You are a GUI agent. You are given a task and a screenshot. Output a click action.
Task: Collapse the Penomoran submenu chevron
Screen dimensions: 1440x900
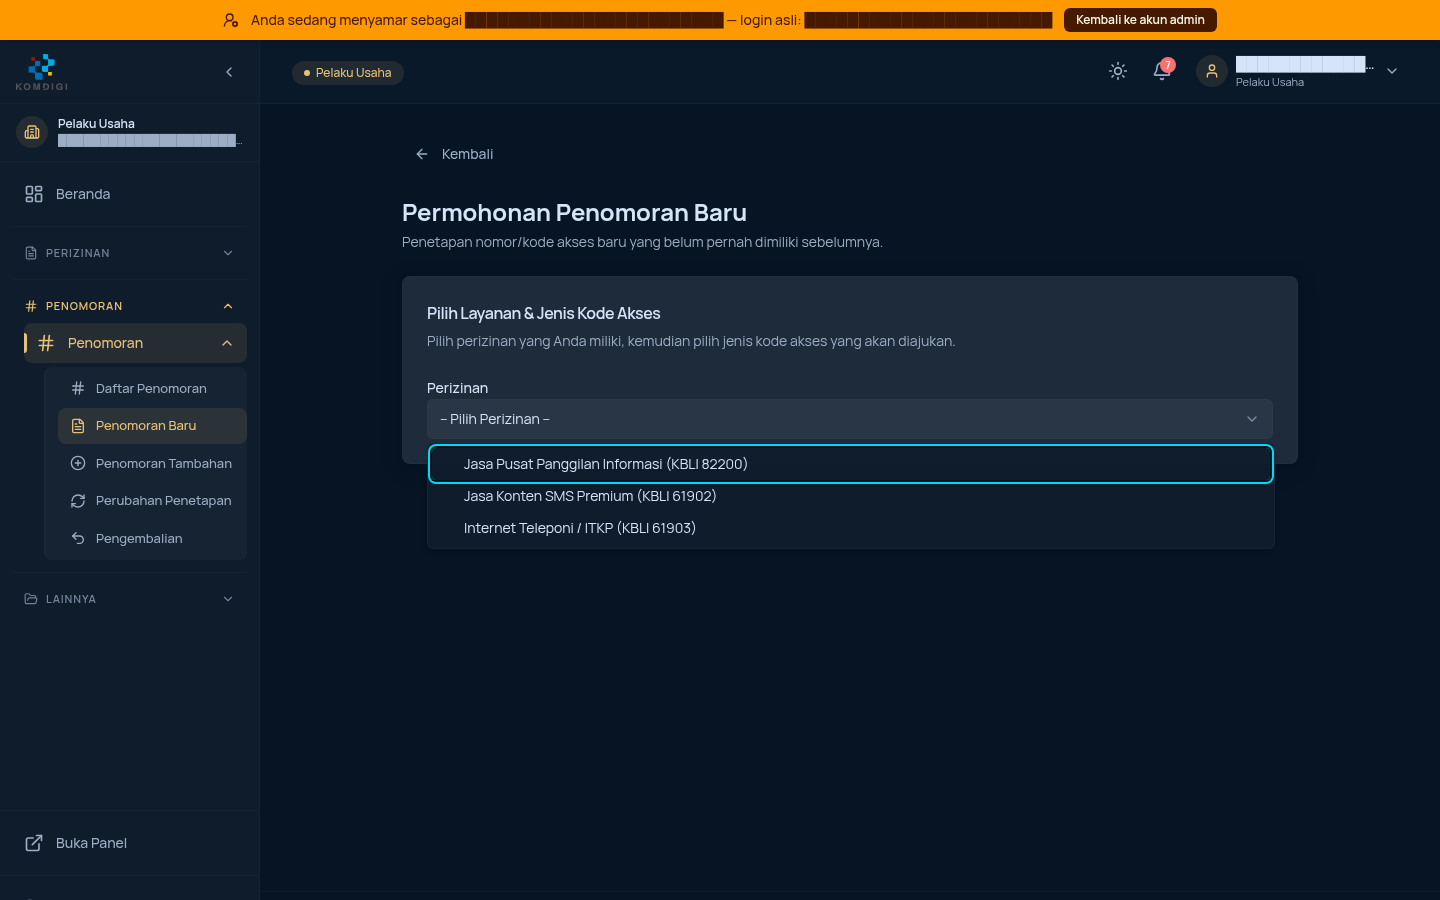click(x=227, y=343)
